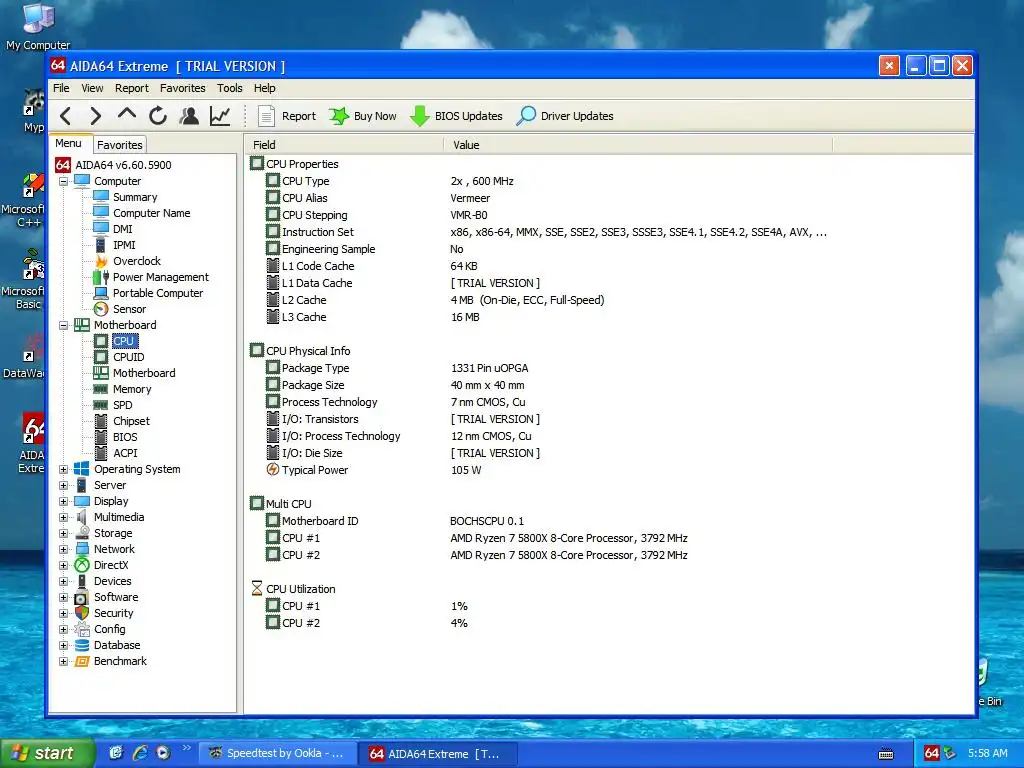Click AIDA64 tray icon near the clock
The height and width of the screenshot is (768, 1024).
932,754
